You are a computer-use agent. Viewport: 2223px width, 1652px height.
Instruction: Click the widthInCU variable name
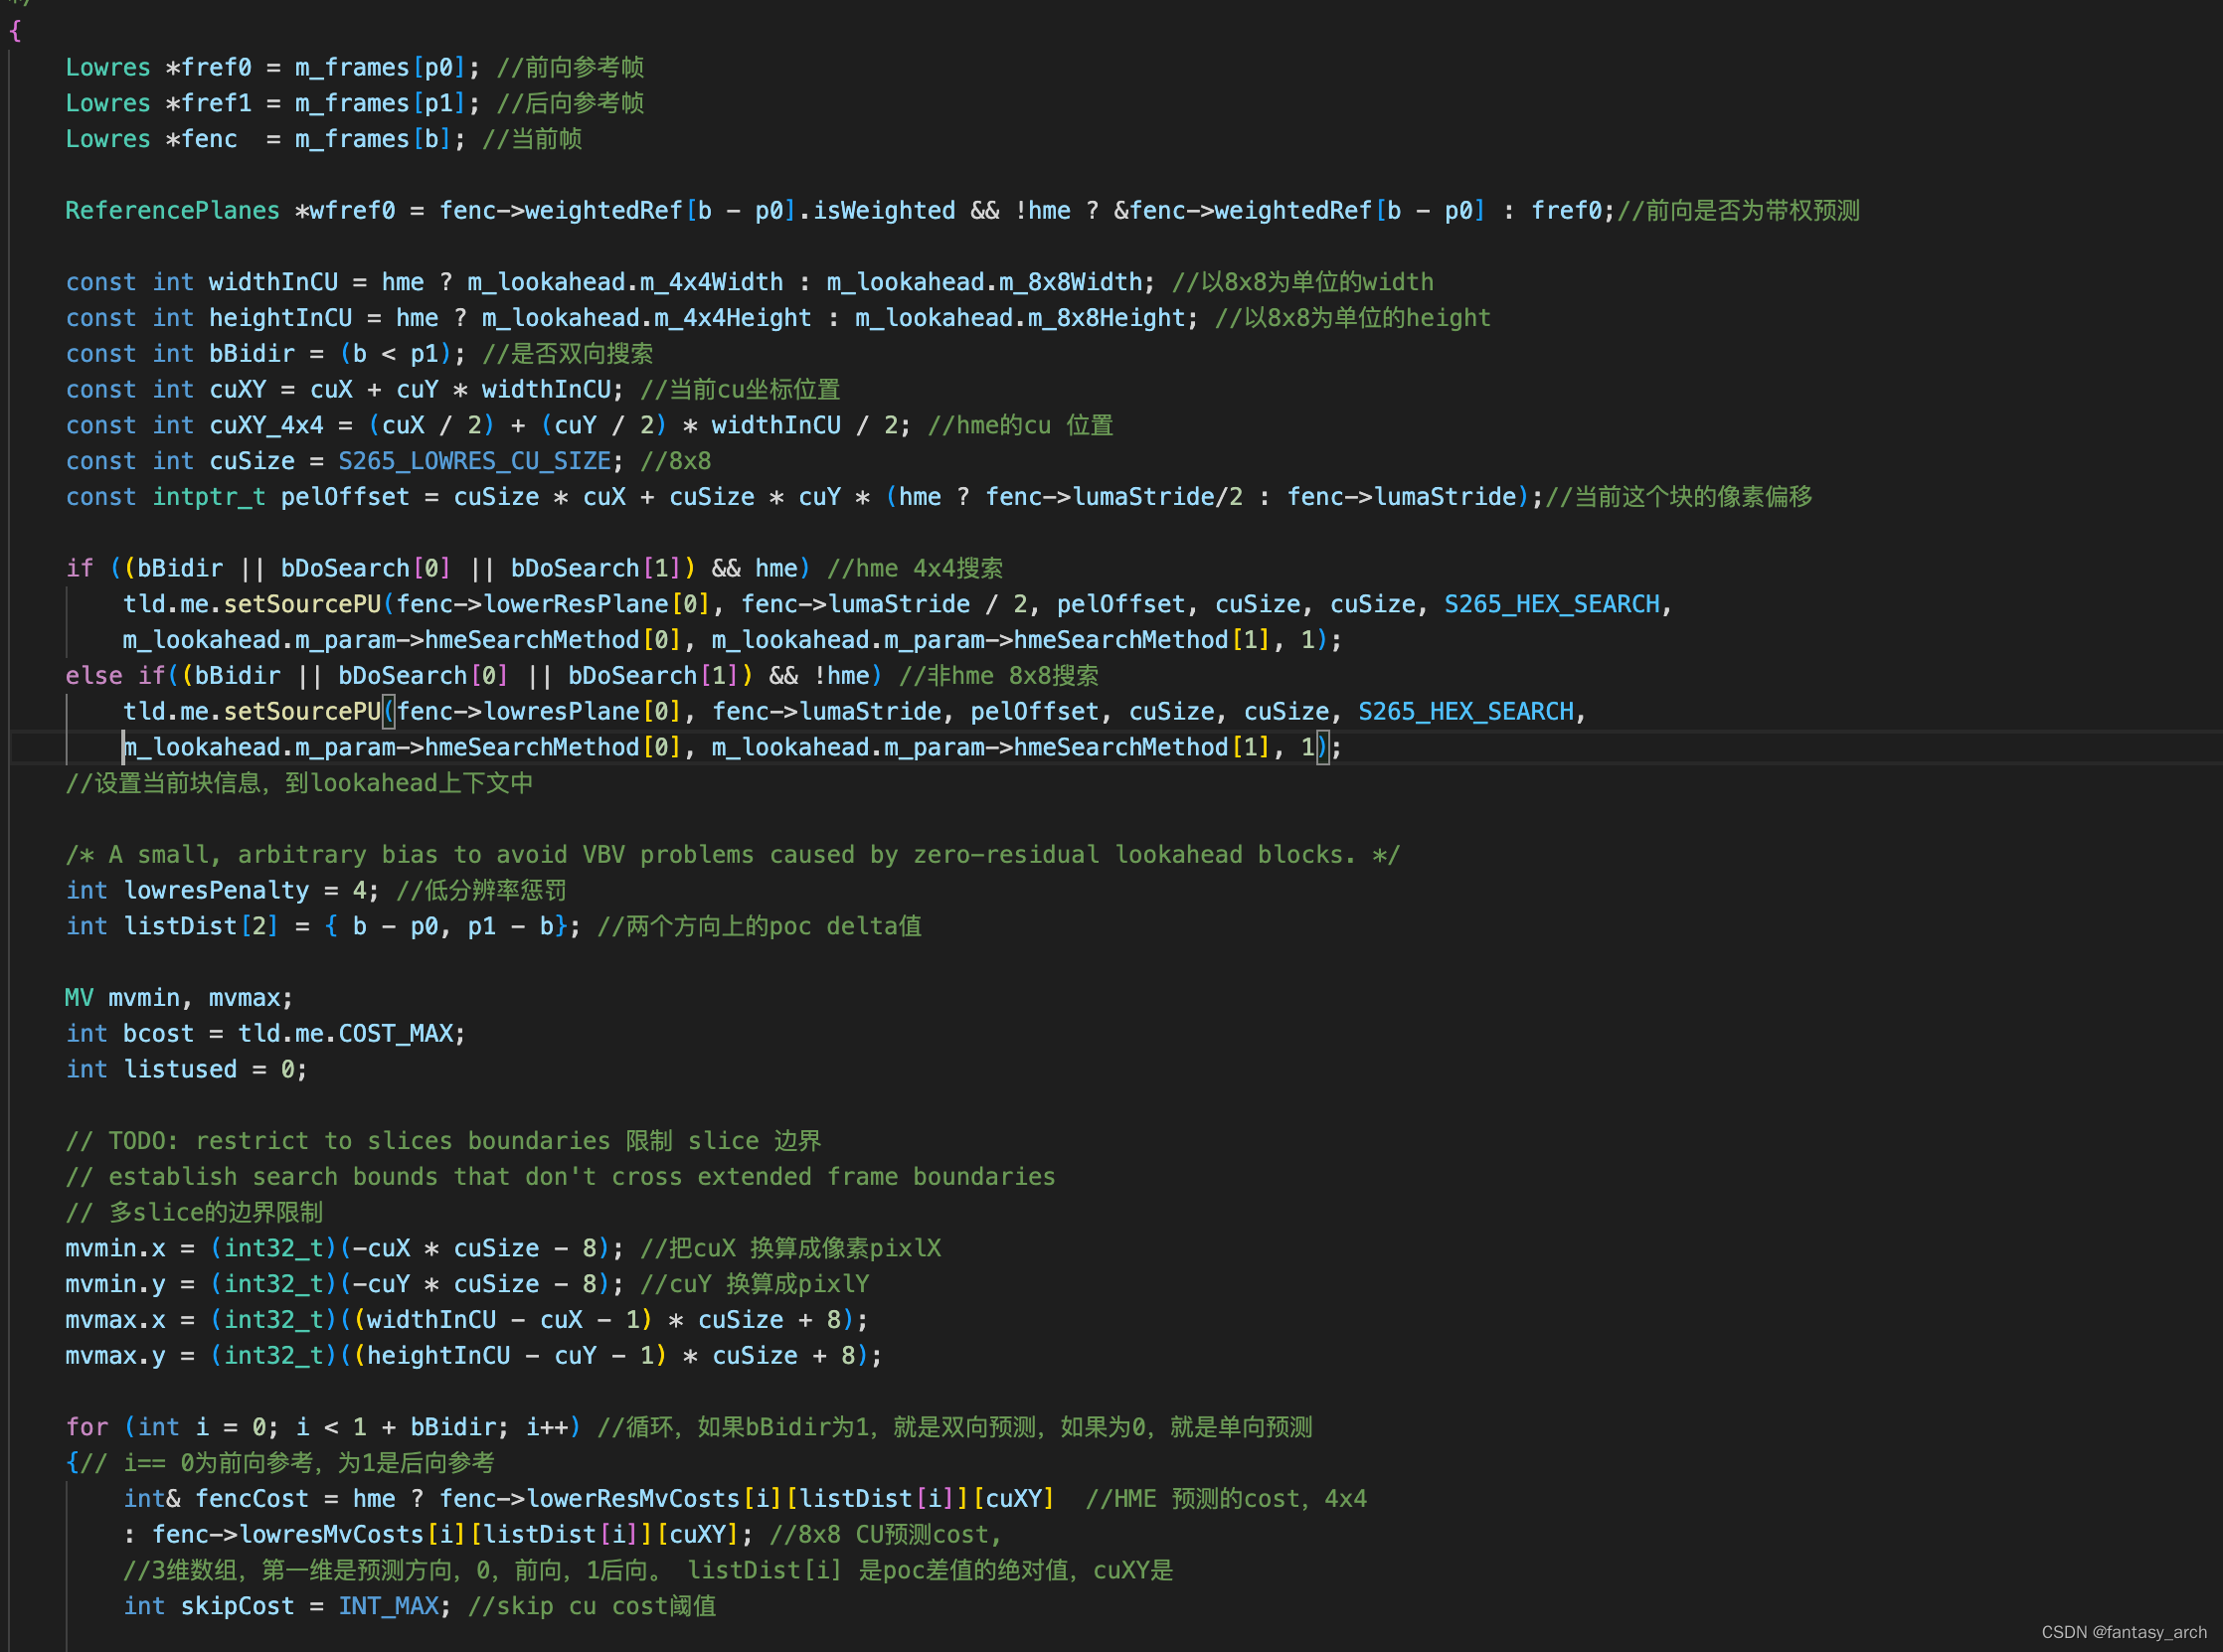(272, 282)
